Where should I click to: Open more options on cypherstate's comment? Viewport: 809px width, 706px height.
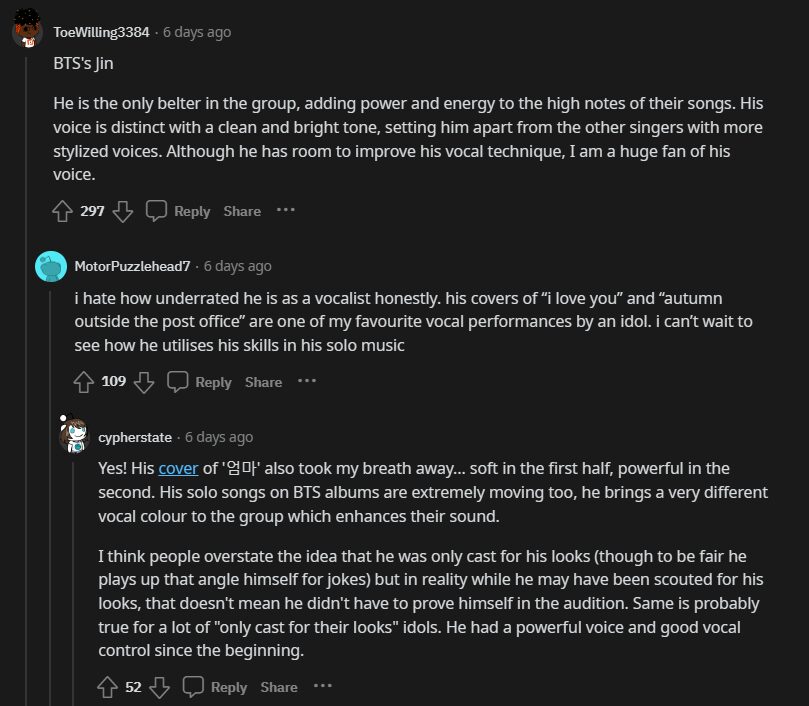323,686
